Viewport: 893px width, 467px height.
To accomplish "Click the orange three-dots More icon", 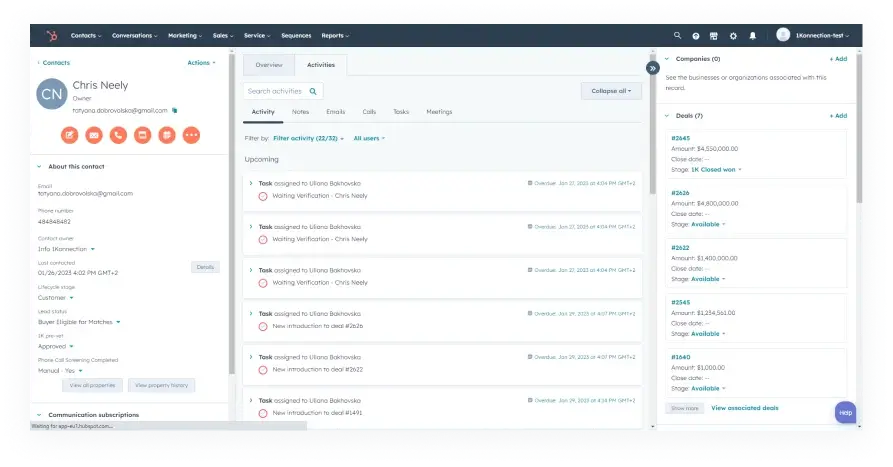I will tap(191, 135).
